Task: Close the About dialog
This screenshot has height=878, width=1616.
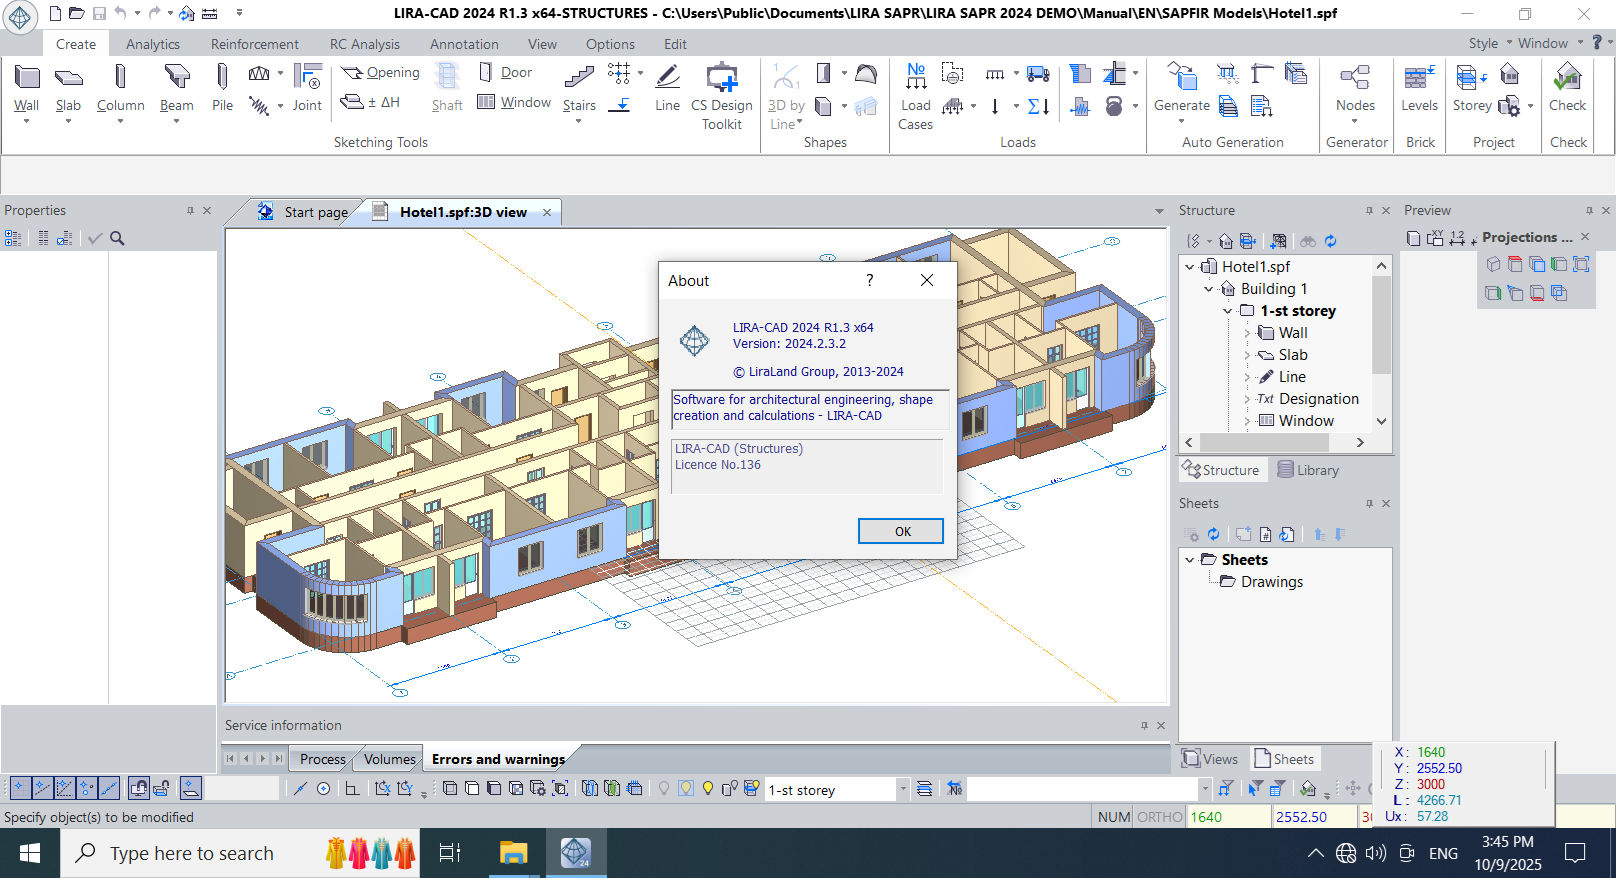Action: click(927, 280)
